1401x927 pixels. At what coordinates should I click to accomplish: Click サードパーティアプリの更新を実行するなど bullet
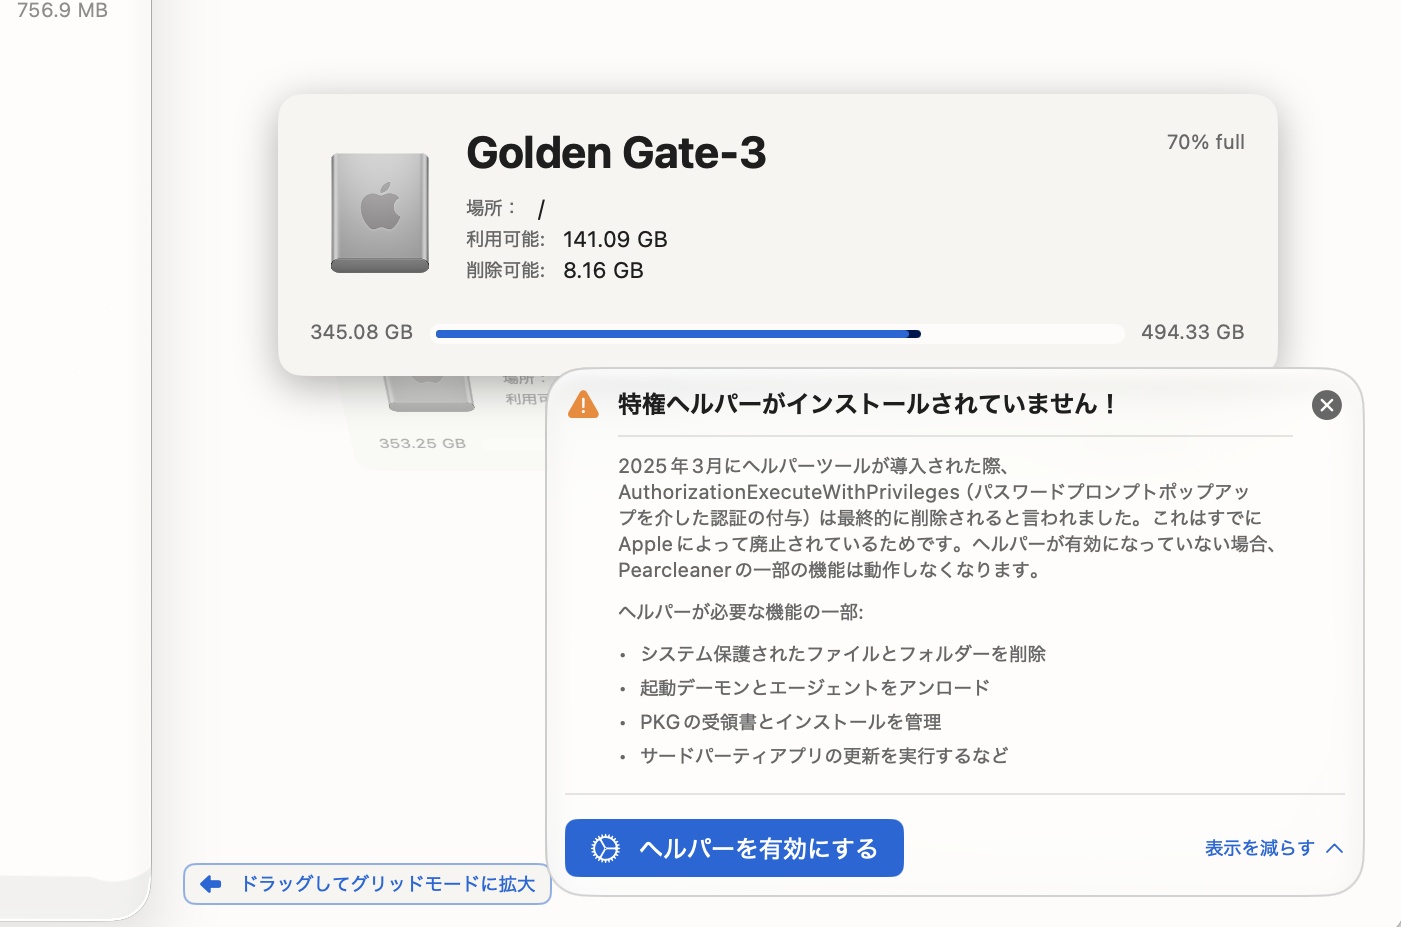coord(824,756)
